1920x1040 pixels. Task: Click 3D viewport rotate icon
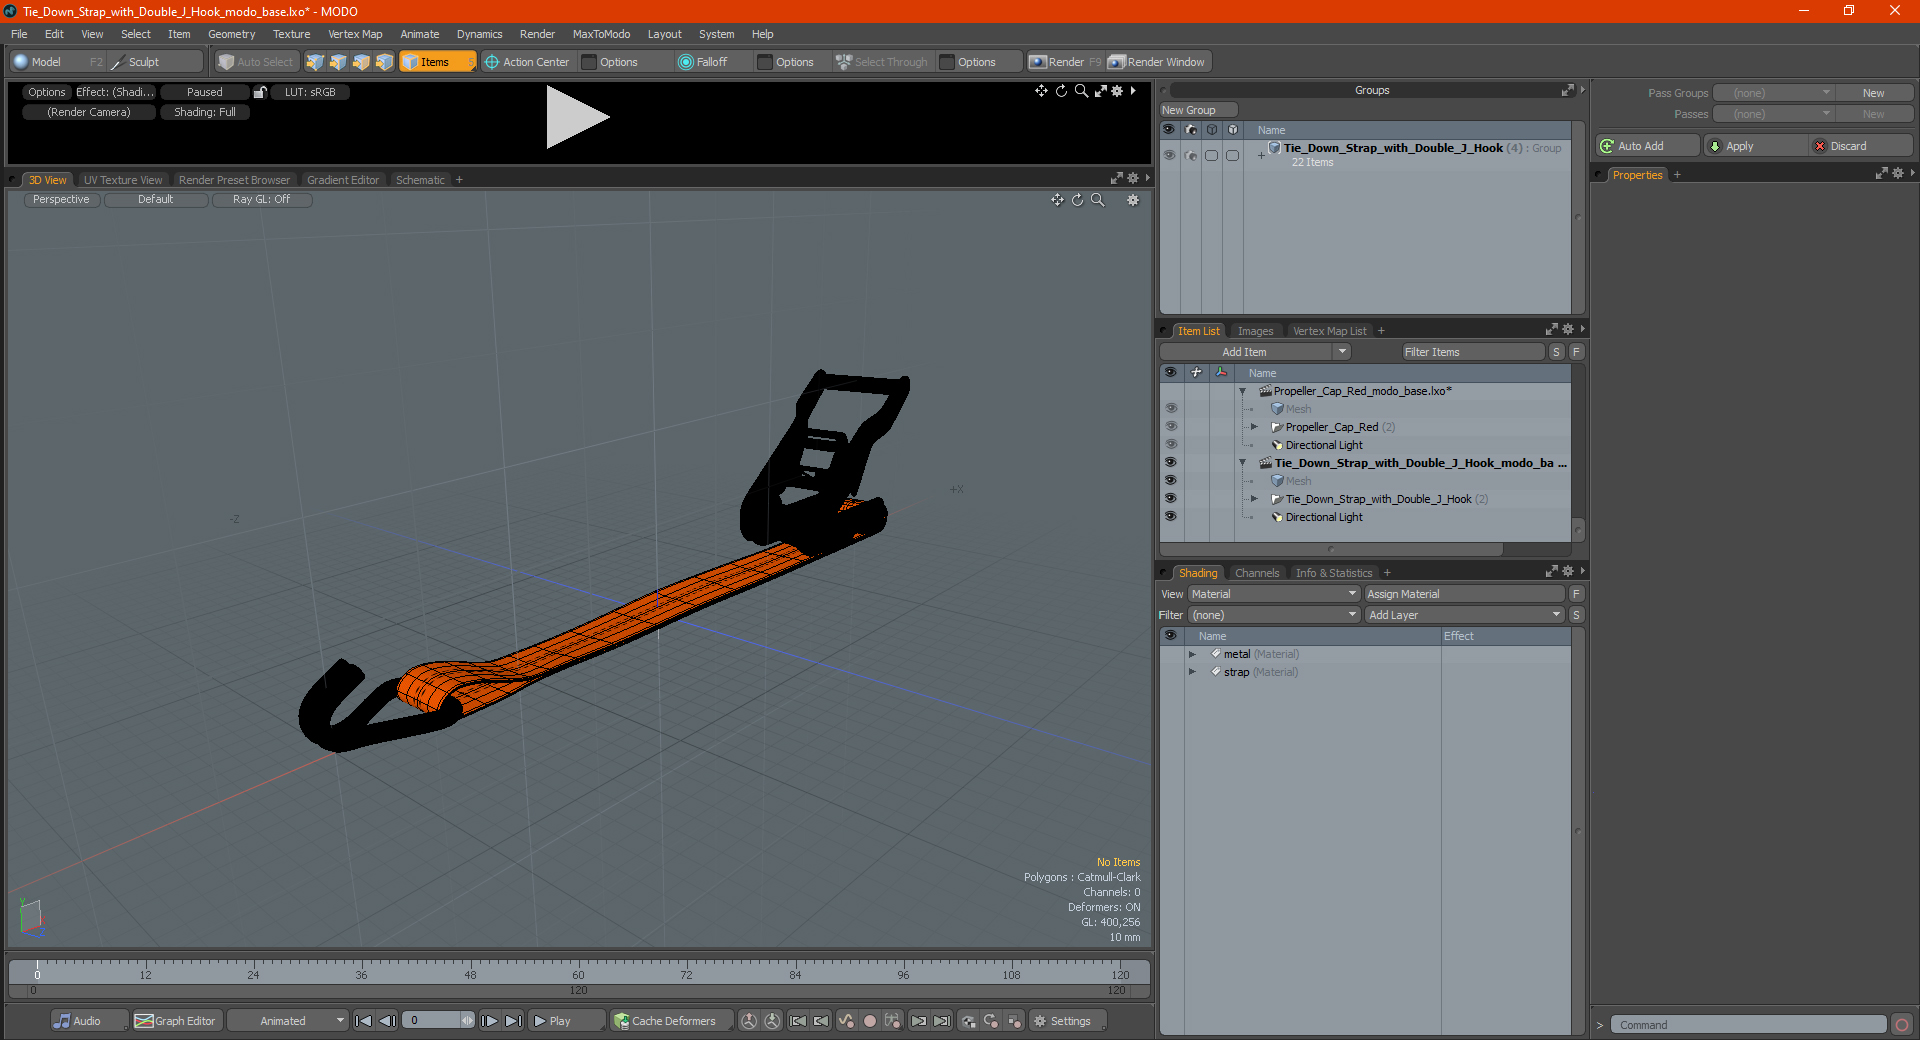pos(1077,200)
